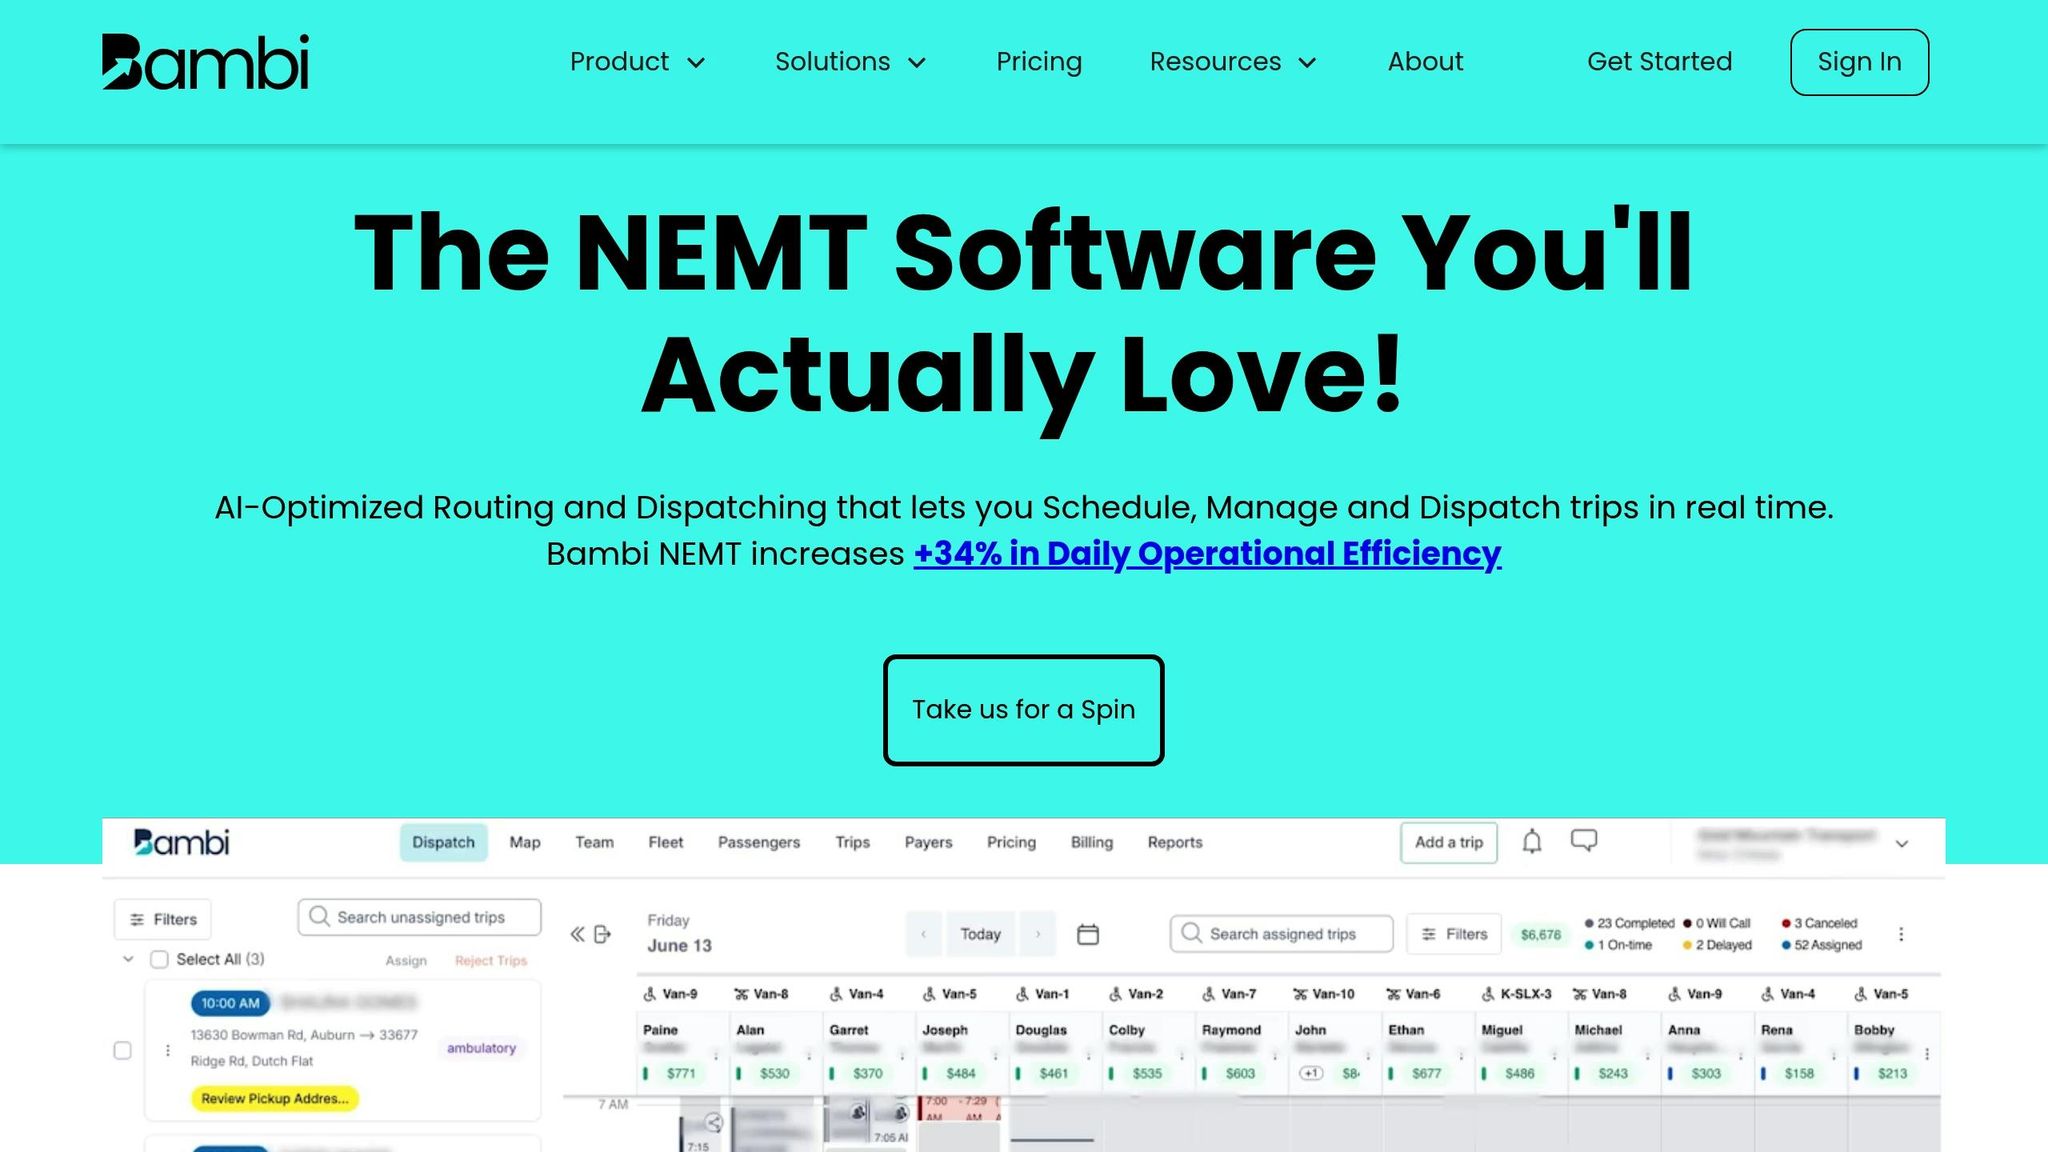Collapse panel with double-chevron left icon
The image size is (2048, 1152).
(577, 934)
